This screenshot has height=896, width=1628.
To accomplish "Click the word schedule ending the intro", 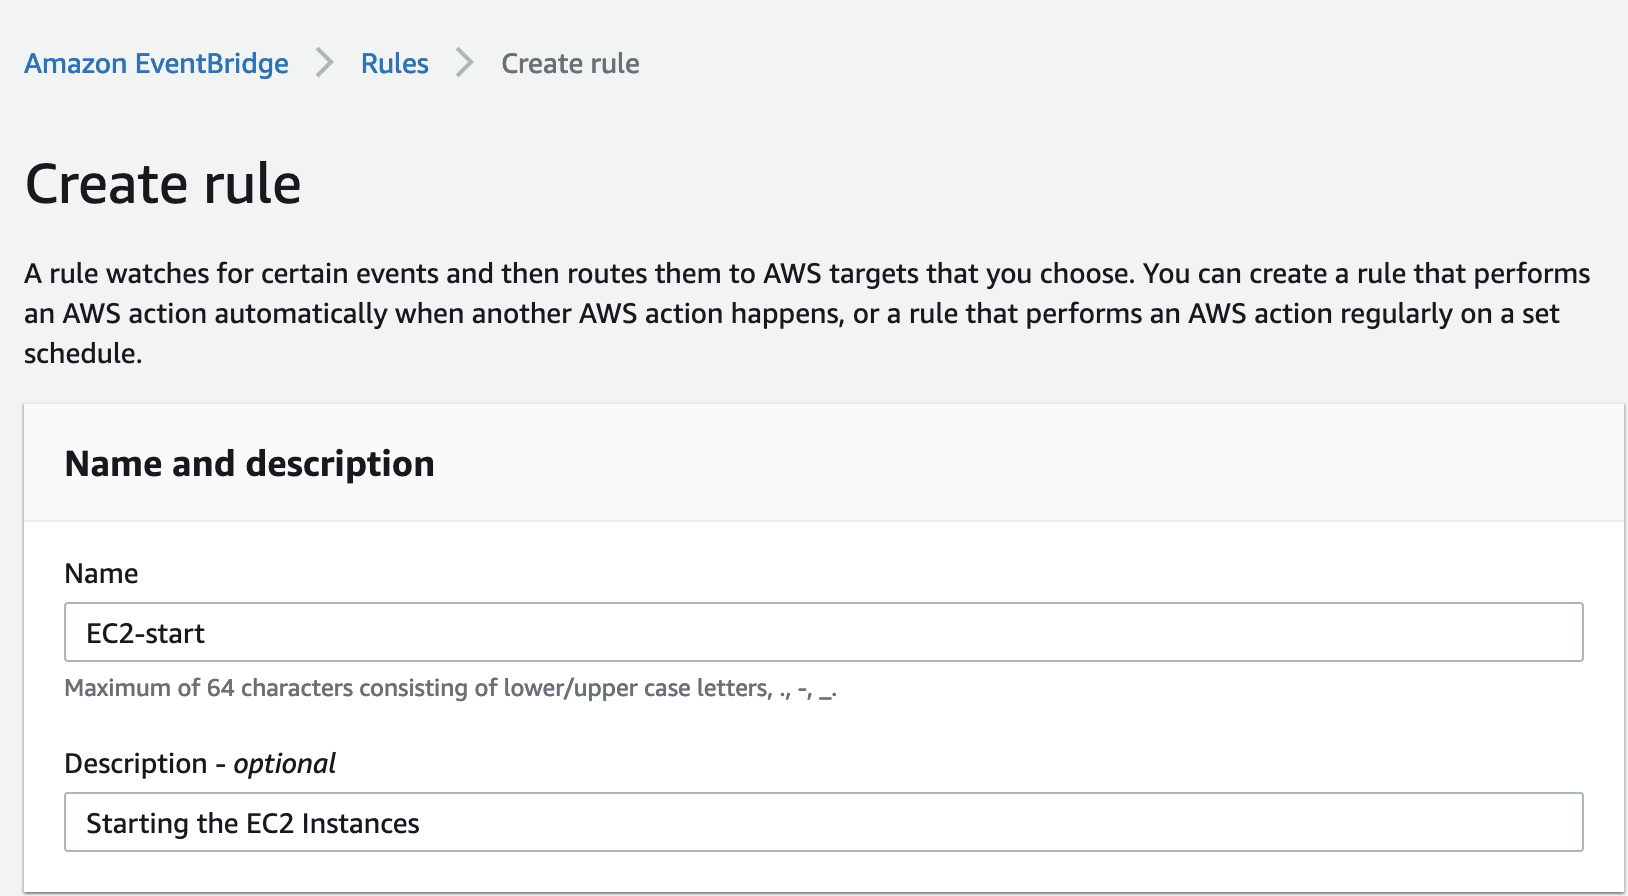I will coord(82,354).
